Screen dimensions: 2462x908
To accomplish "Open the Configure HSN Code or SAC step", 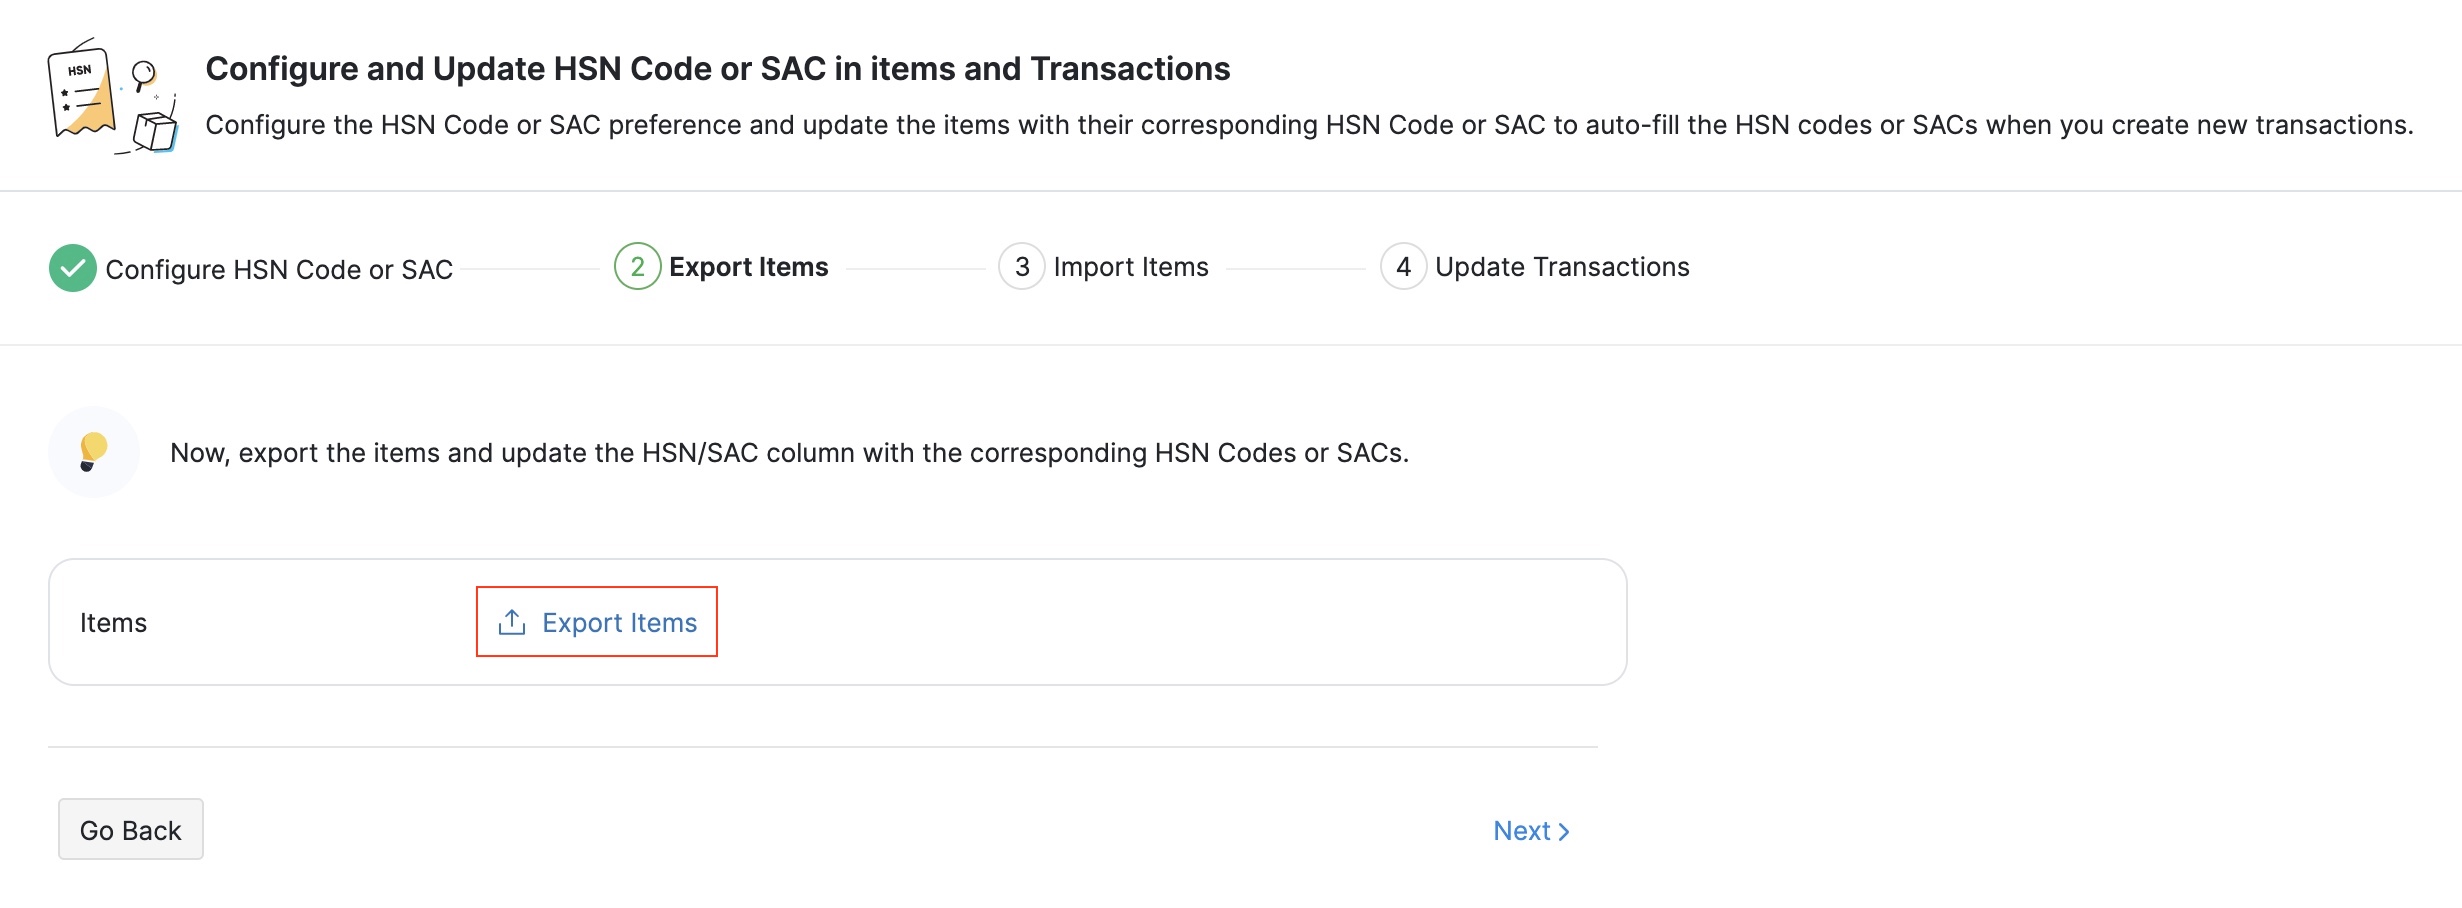I will (279, 270).
